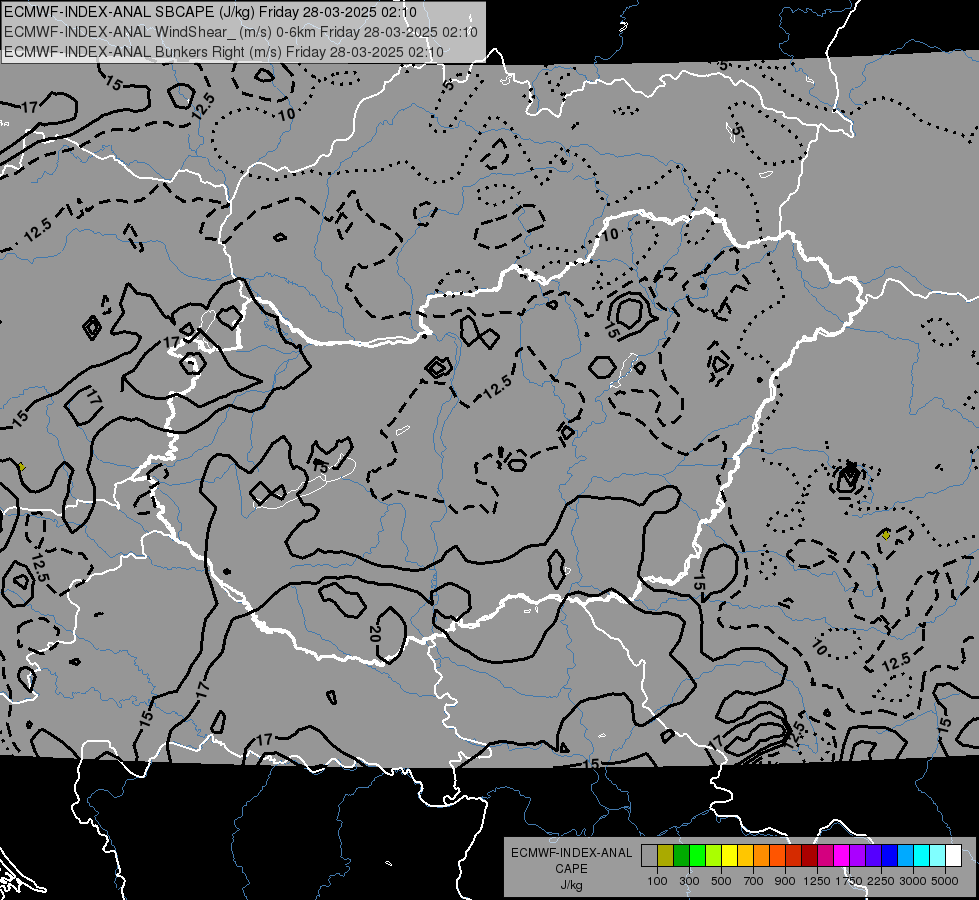Pick the bright green legend swatch
This screenshot has height=900, width=979.
pyautogui.click(x=697, y=855)
